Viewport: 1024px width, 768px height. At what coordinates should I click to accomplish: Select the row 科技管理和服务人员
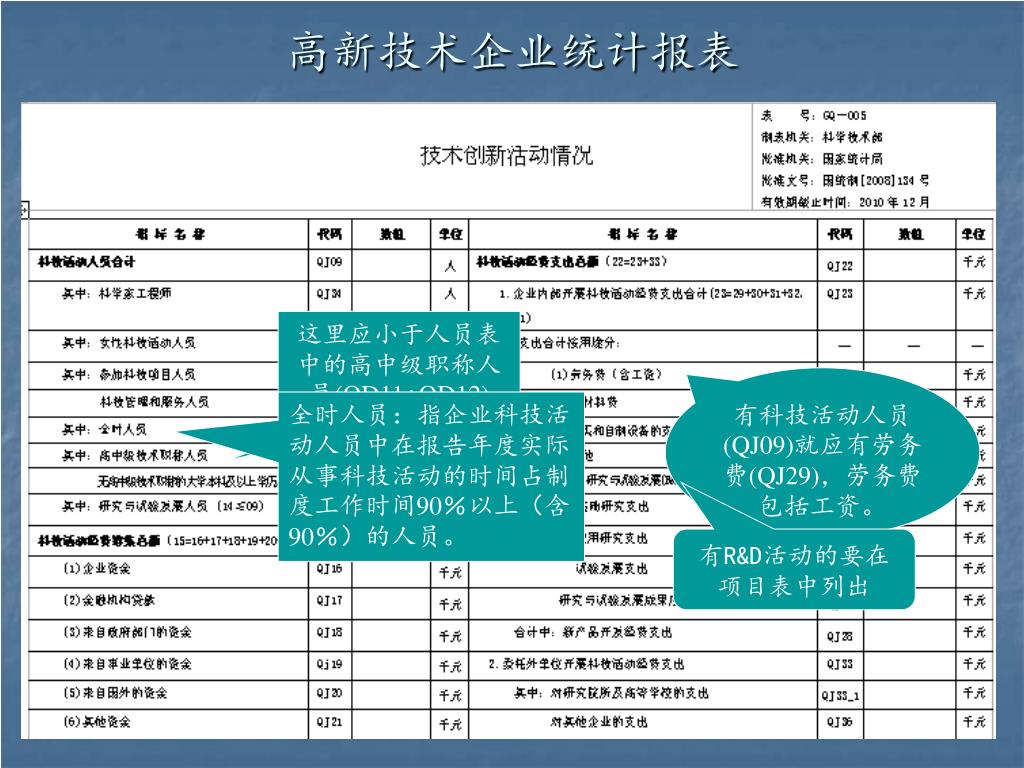[x=154, y=403]
